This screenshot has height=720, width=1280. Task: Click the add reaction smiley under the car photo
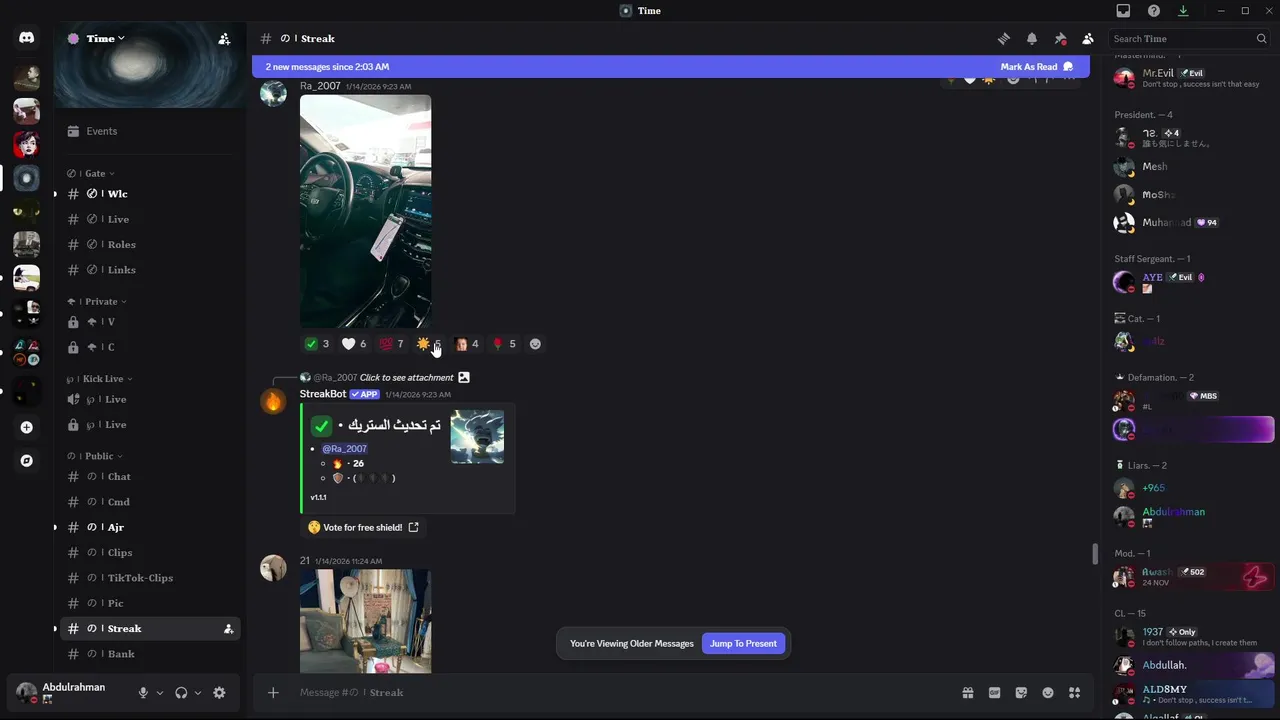pyautogui.click(x=535, y=344)
